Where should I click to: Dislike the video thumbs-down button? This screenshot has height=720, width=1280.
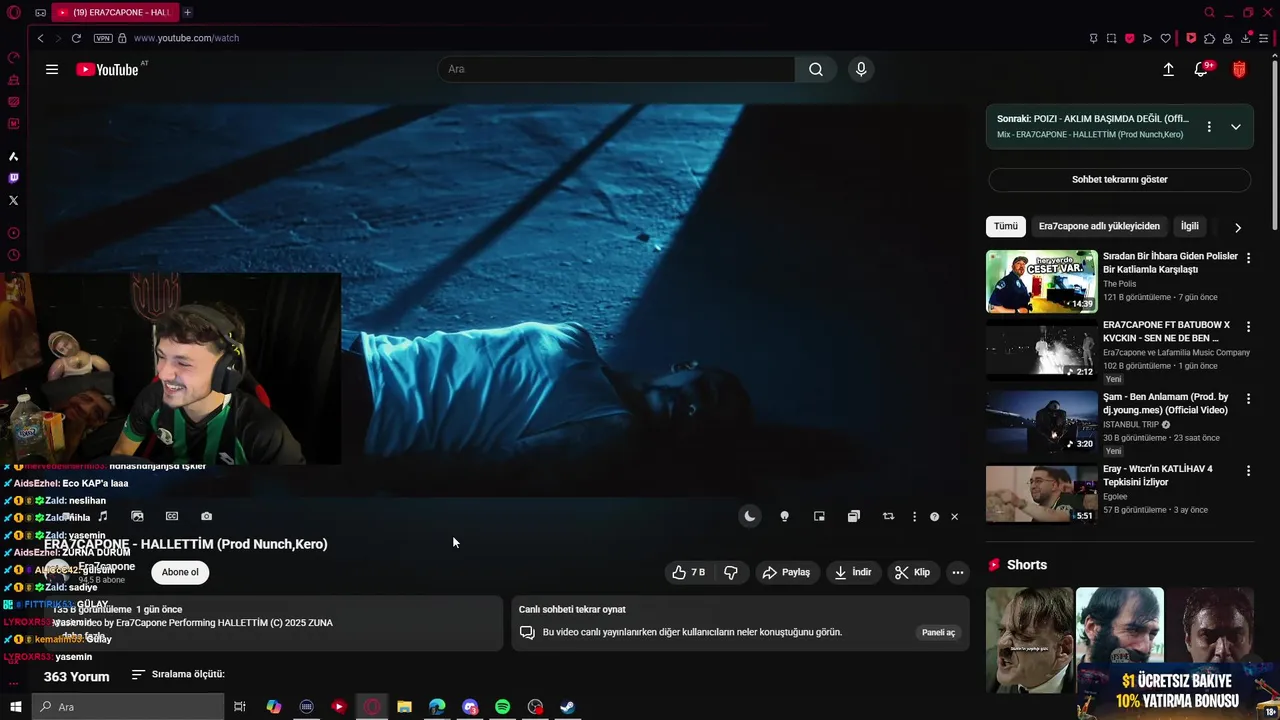point(731,572)
